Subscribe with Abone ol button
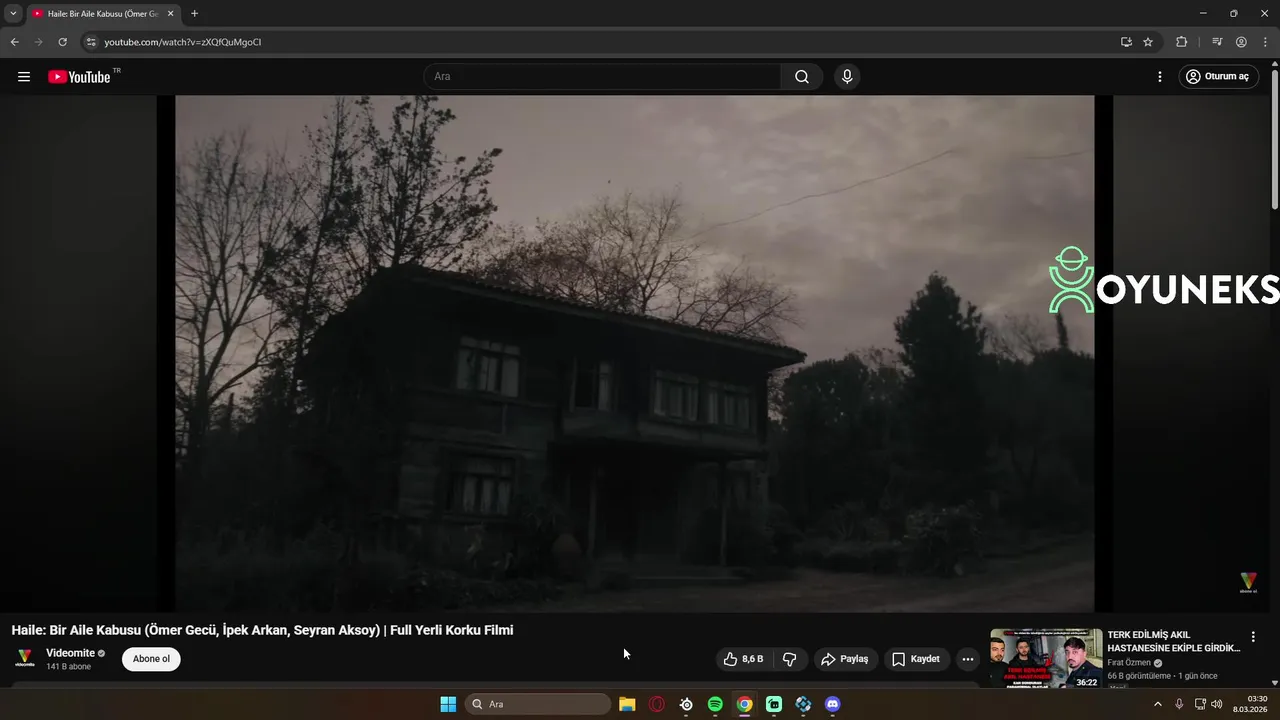 (x=151, y=659)
